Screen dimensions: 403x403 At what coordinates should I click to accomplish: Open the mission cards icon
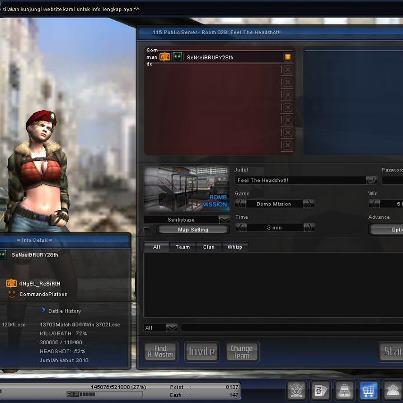[x=320, y=390]
